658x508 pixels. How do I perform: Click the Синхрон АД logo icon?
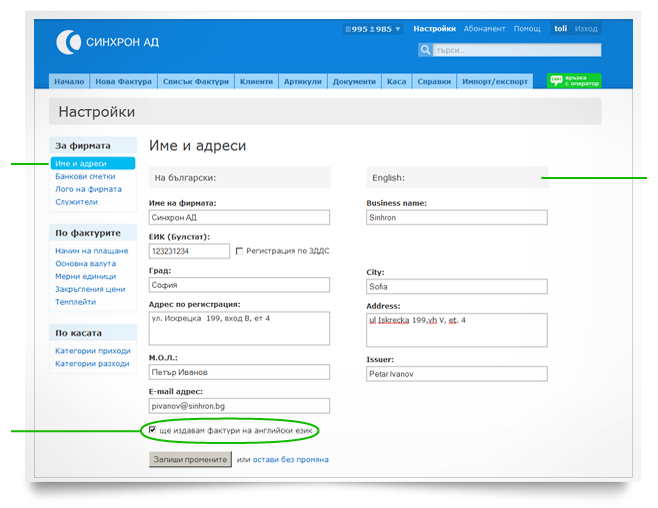click(70, 42)
